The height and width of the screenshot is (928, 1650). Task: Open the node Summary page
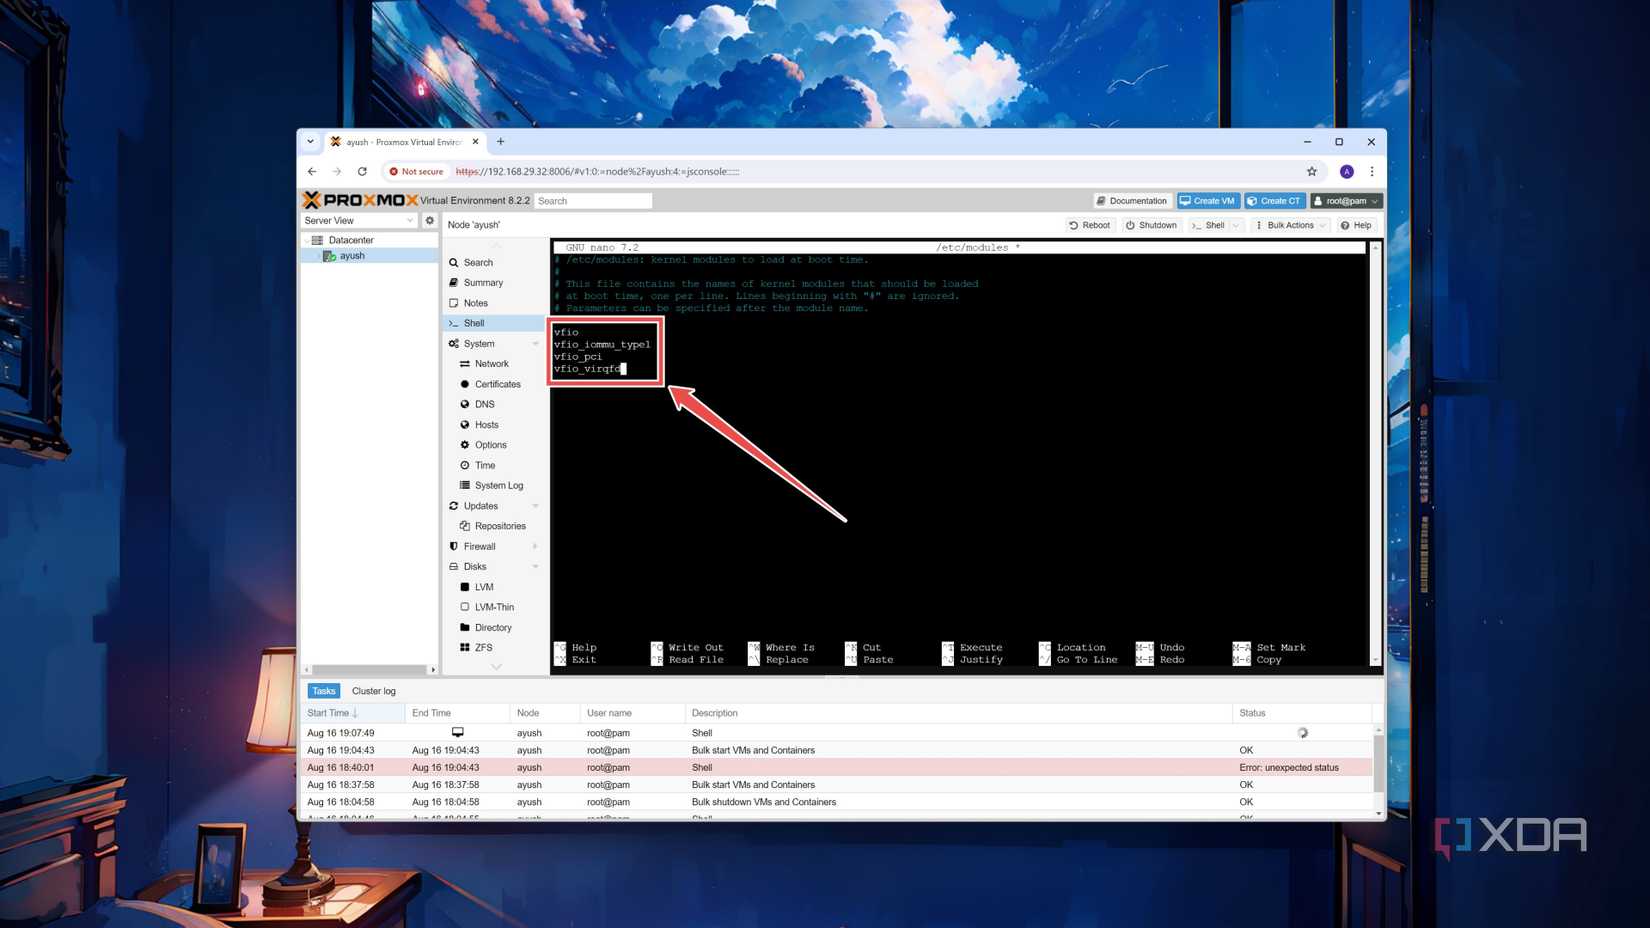click(x=483, y=283)
